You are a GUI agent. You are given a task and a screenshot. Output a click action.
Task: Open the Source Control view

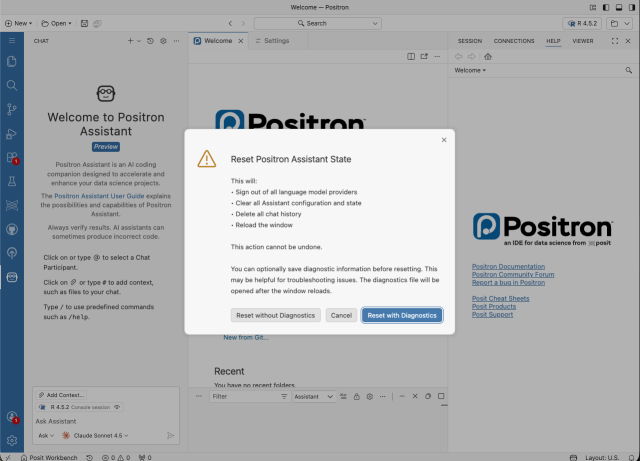[x=12, y=109]
